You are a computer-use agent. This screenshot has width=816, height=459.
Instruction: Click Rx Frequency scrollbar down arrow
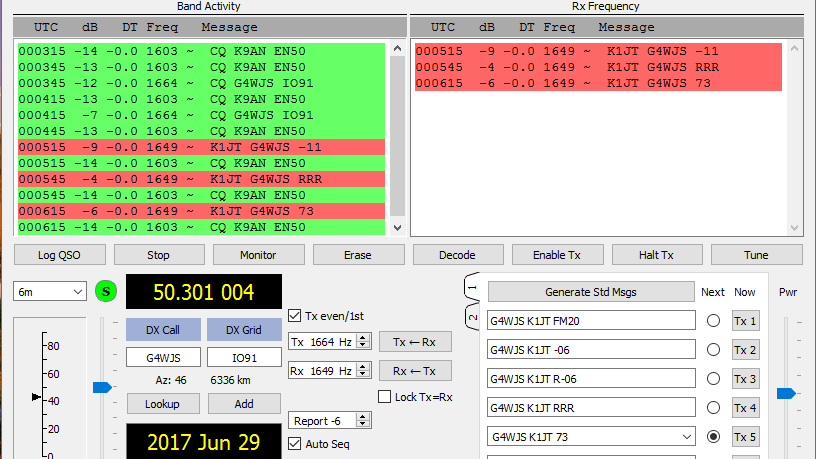[794, 227]
